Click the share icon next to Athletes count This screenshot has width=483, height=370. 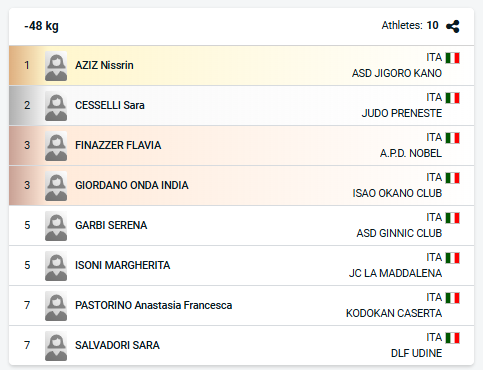453,26
